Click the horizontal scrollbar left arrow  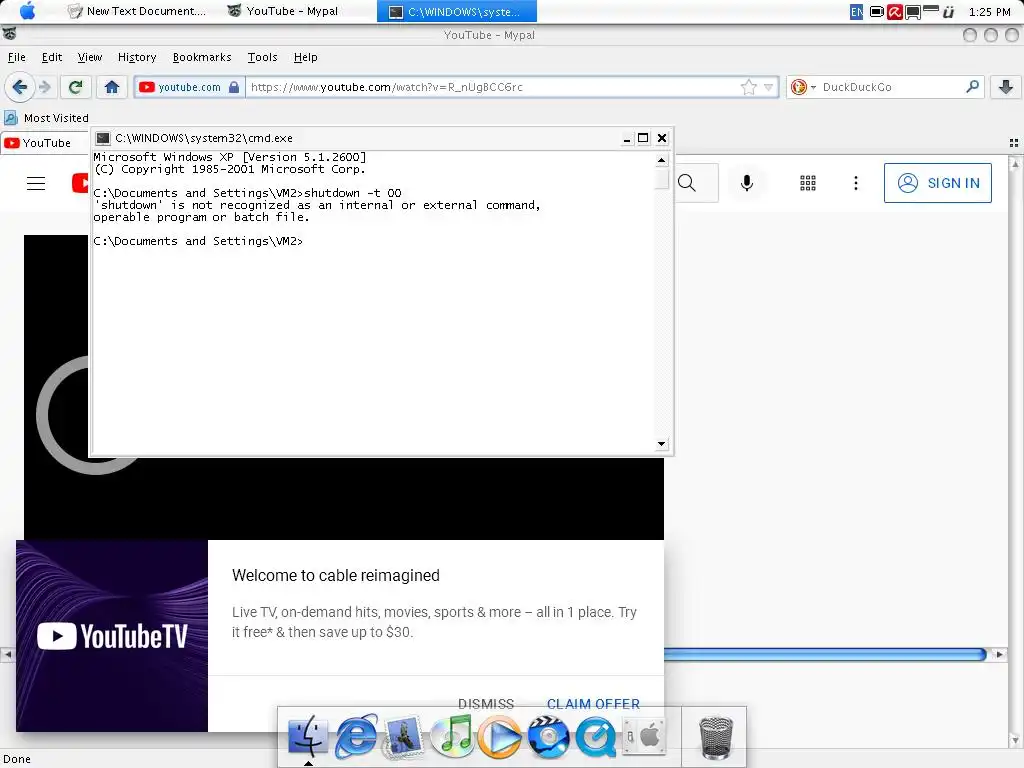pos(7,654)
